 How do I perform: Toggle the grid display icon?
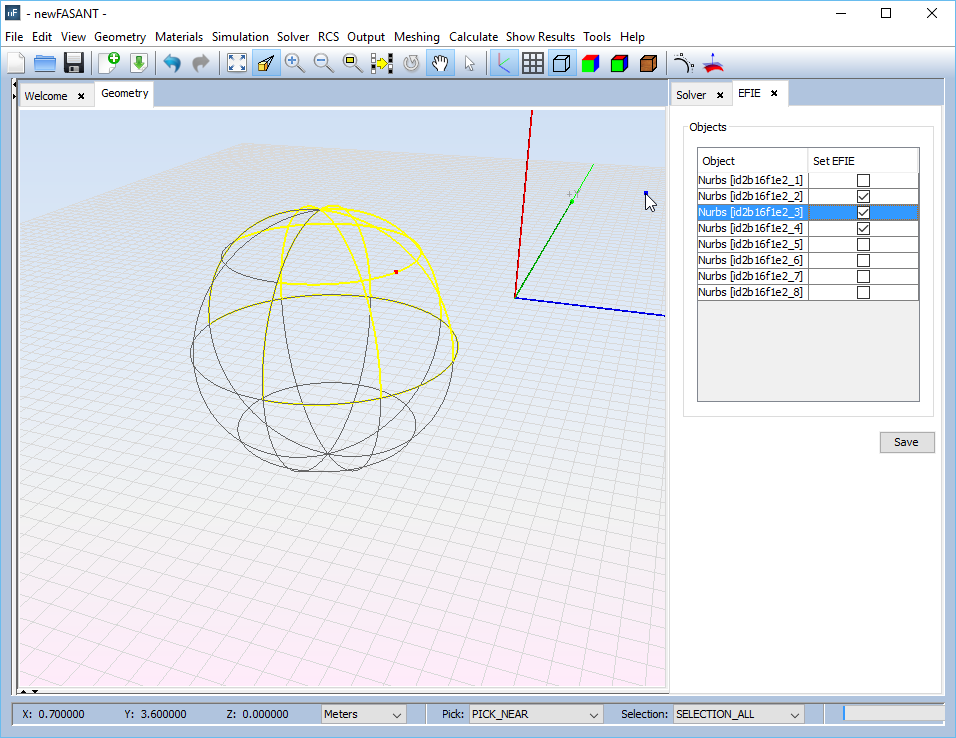[x=533, y=63]
